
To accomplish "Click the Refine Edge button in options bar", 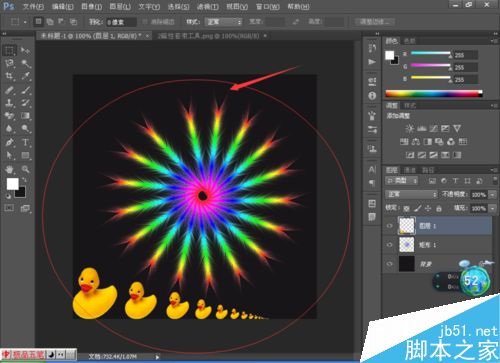I will pyautogui.click(x=374, y=22).
